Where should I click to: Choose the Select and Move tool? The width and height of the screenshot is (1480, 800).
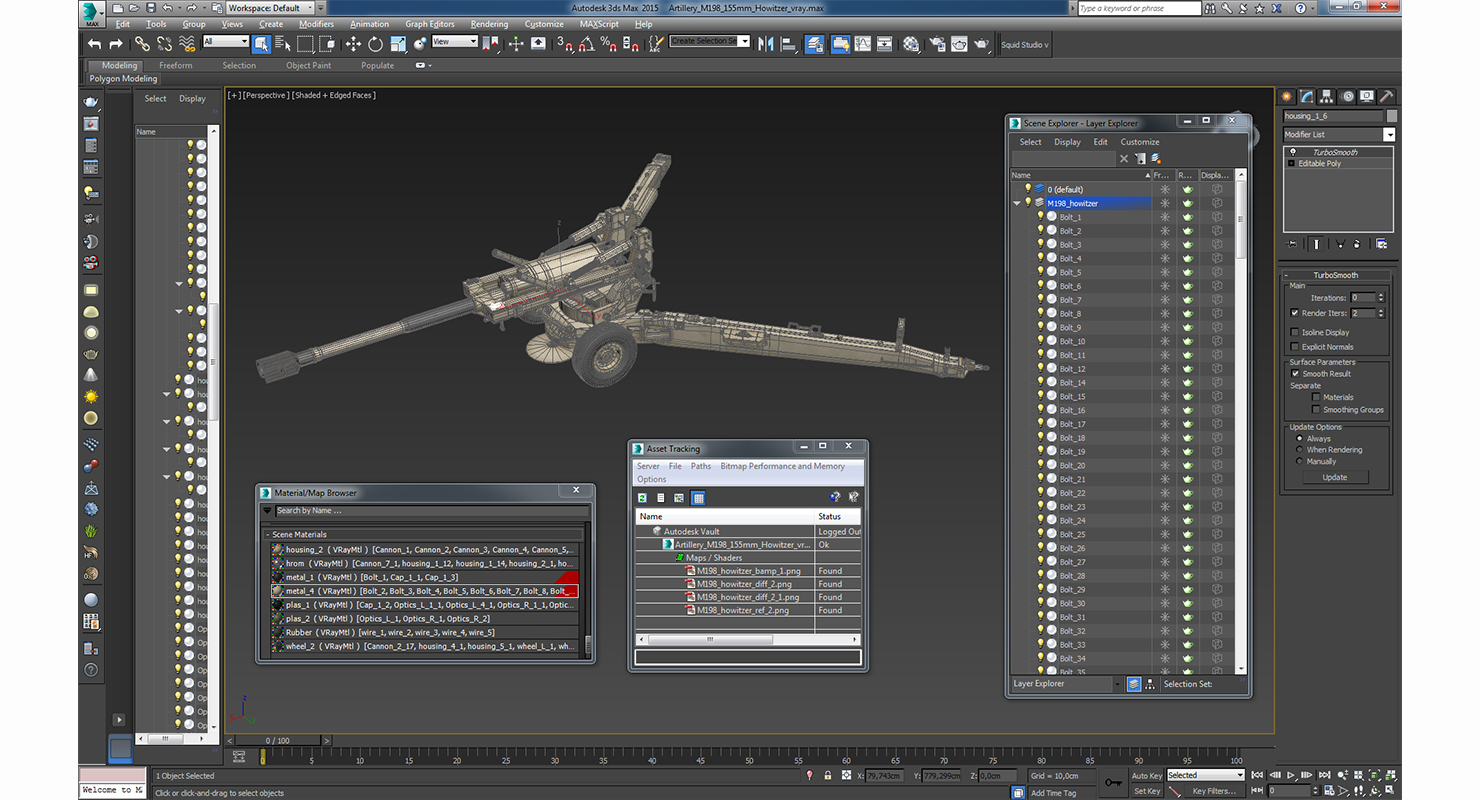pos(353,44)
